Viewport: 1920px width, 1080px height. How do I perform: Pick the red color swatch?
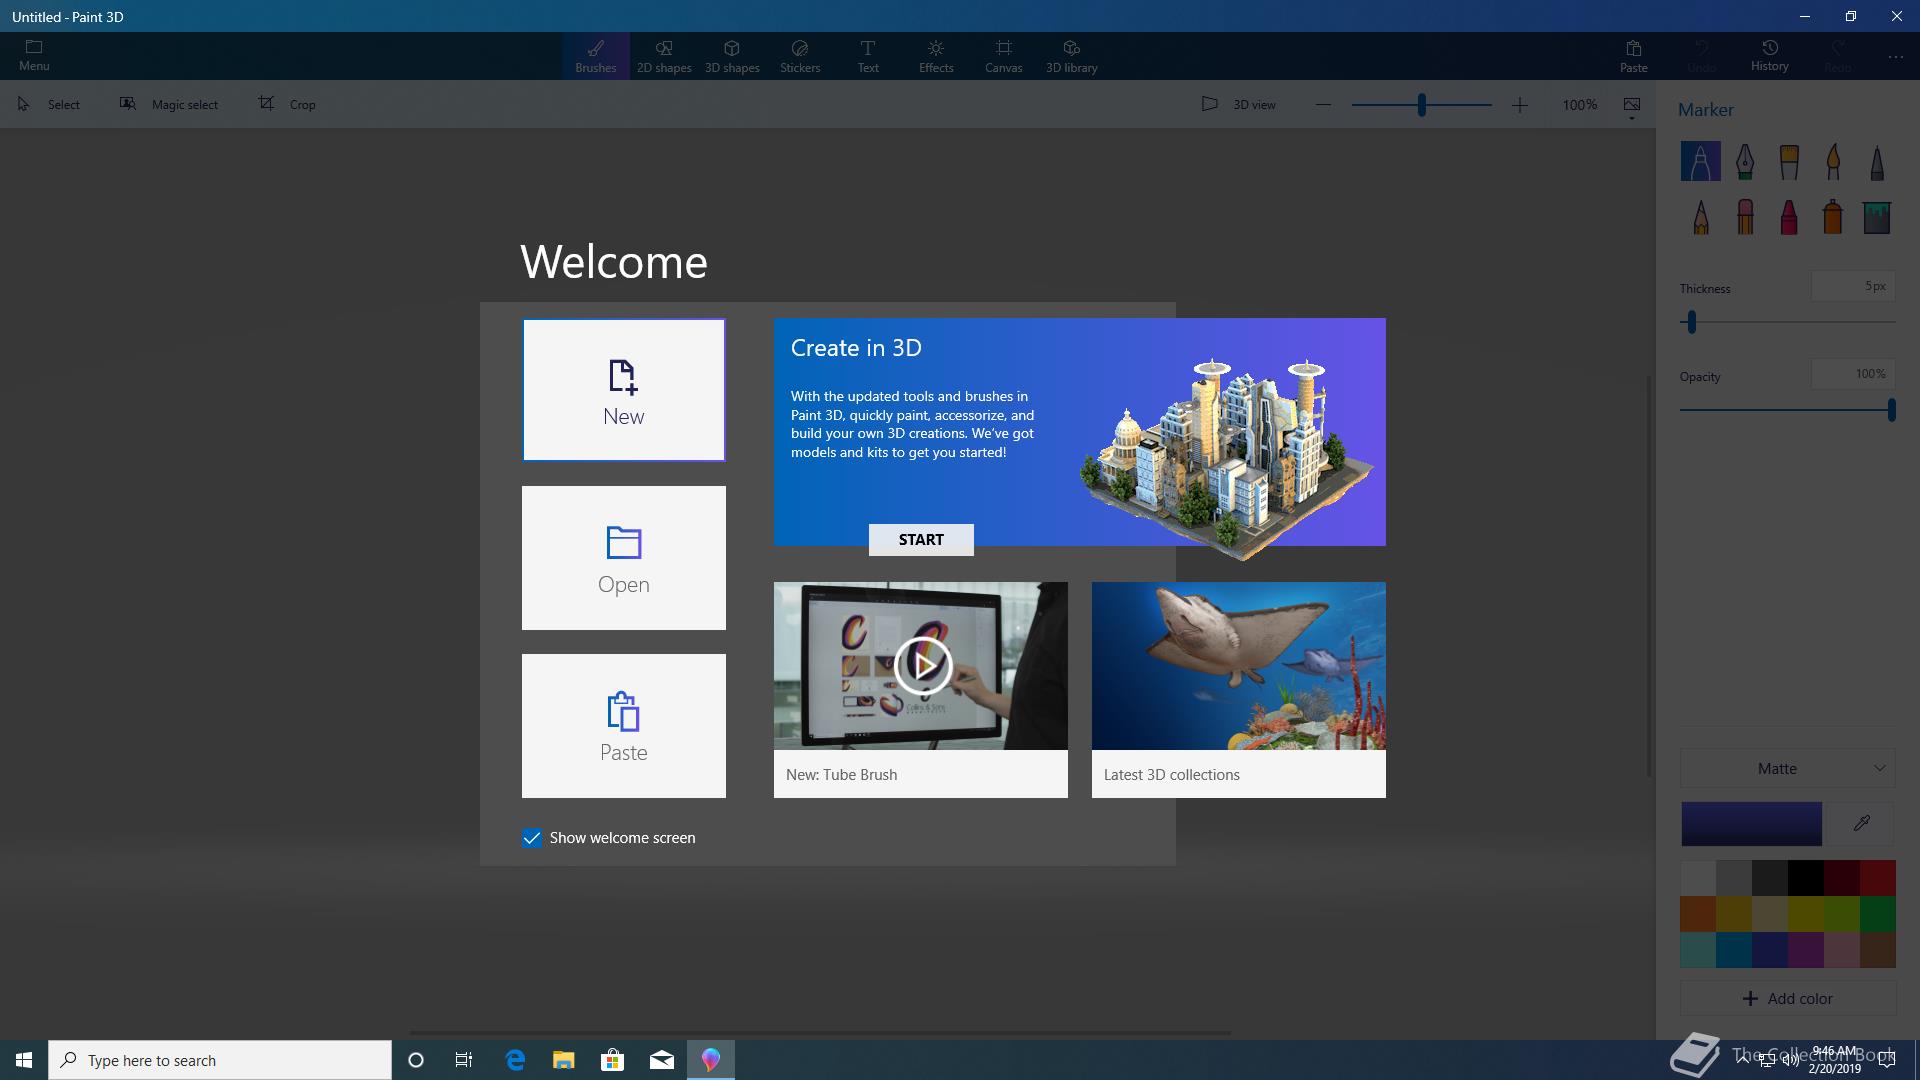click(1878, 878)
